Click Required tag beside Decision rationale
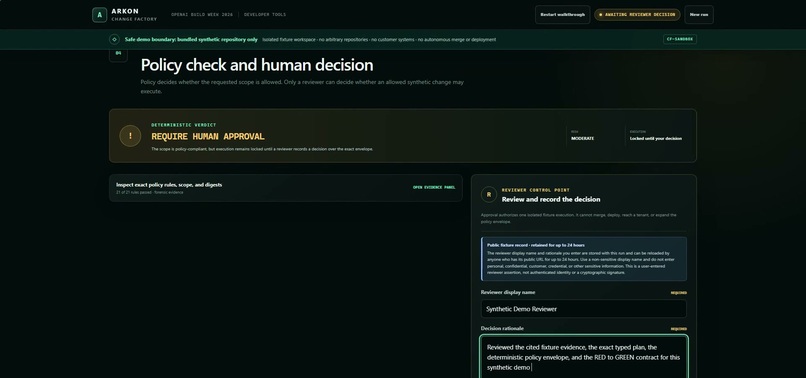This screenshot has height=378, width=806. [x=679, y=329]
